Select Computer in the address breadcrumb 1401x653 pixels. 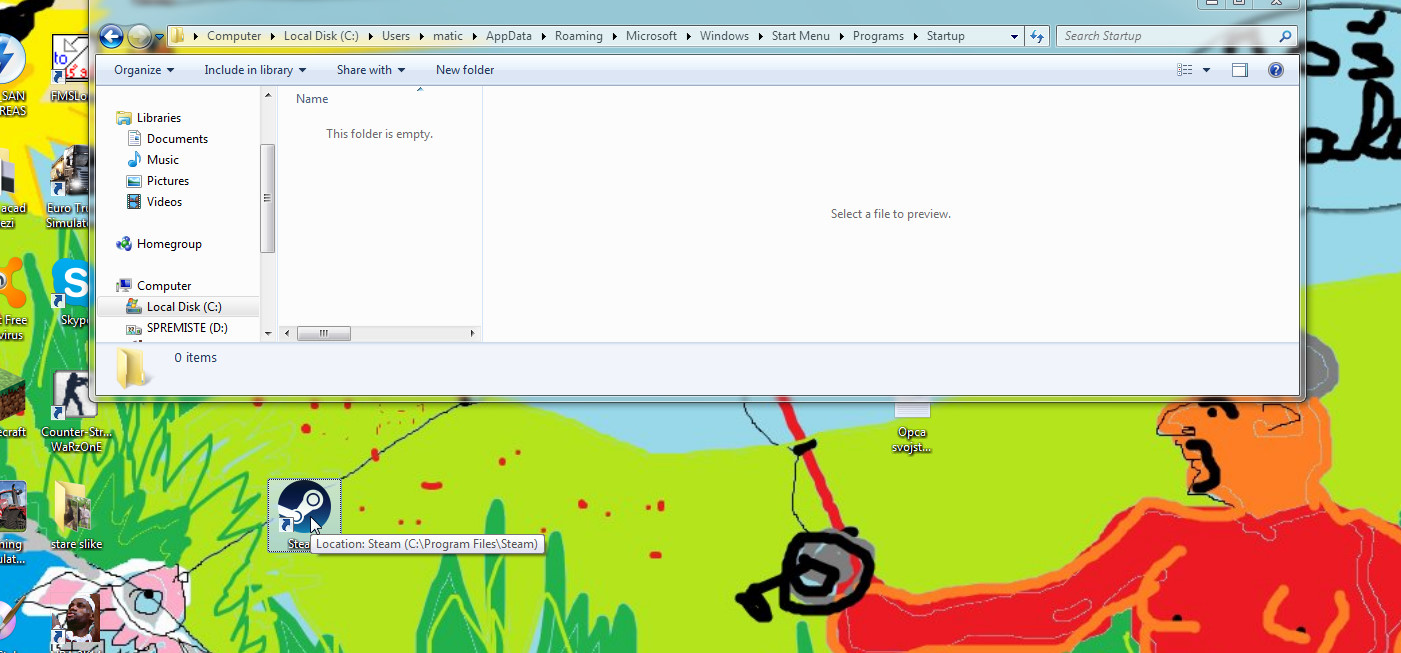[234, 36]
